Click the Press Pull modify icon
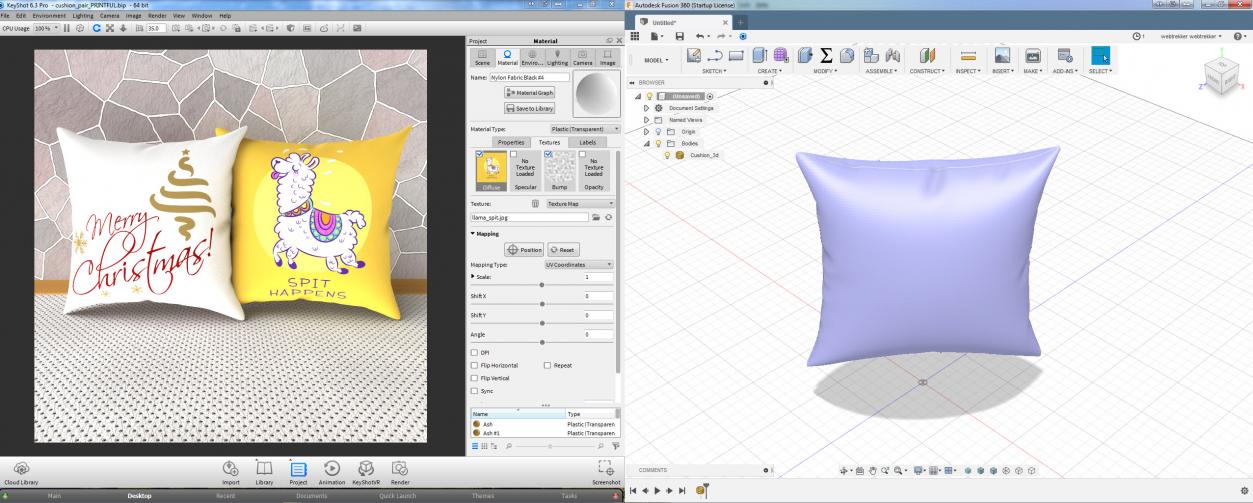The width and height of the screenshot is (1253, 503). pyautogui.click(x=805, y=56)
